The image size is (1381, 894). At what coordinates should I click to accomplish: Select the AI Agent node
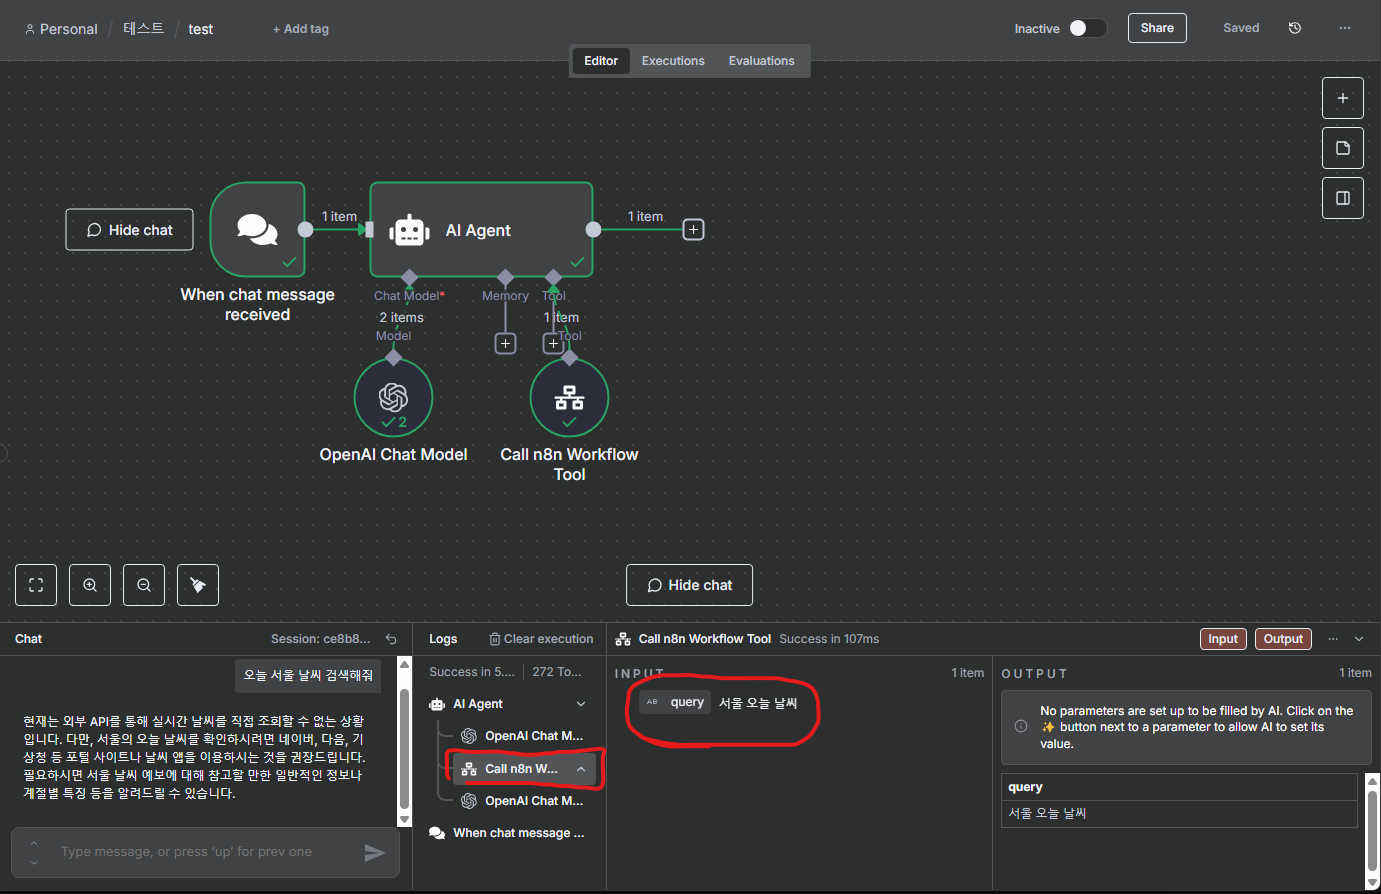[481, 230]
